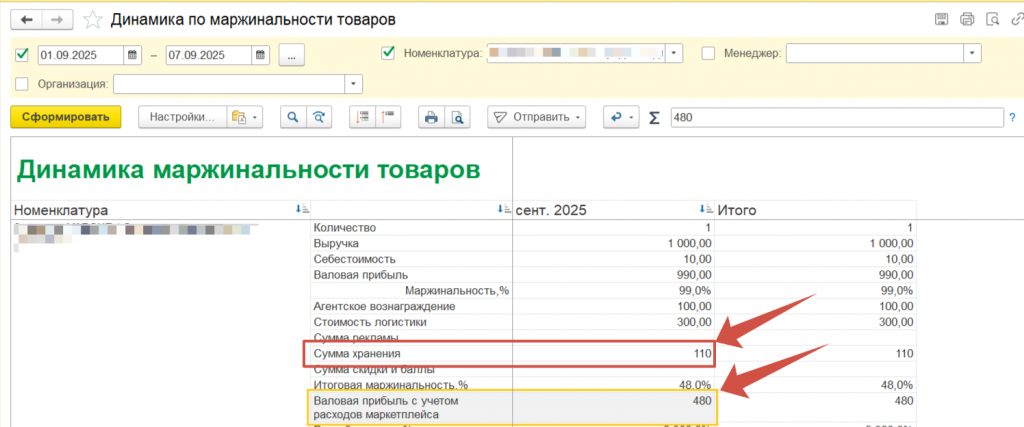Enable the Организация filter checkbox
Image resolution: width=1024 pixels, height=427 pixels.
24,84
